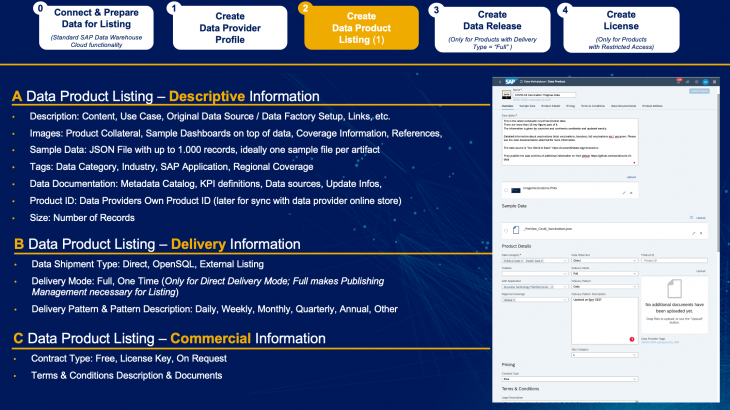Open the Data Category dropdown
Viewport: 730px width, 410px height.
(x=534, y=261)
